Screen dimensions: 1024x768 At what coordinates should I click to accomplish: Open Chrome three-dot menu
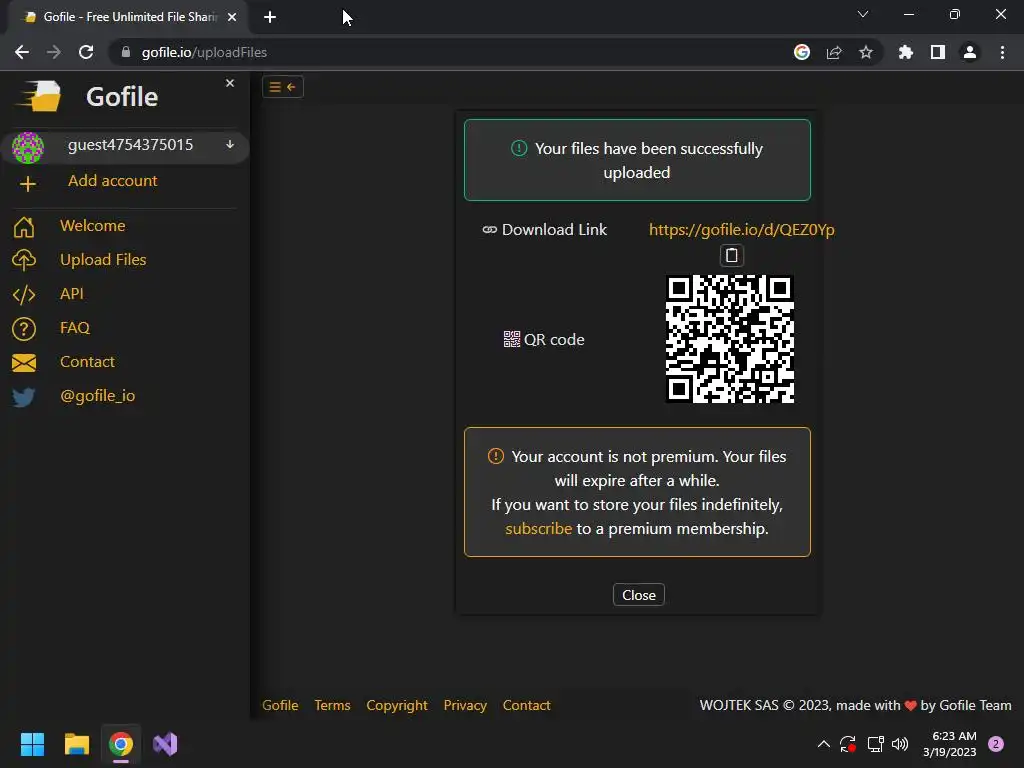point(1002,52)
